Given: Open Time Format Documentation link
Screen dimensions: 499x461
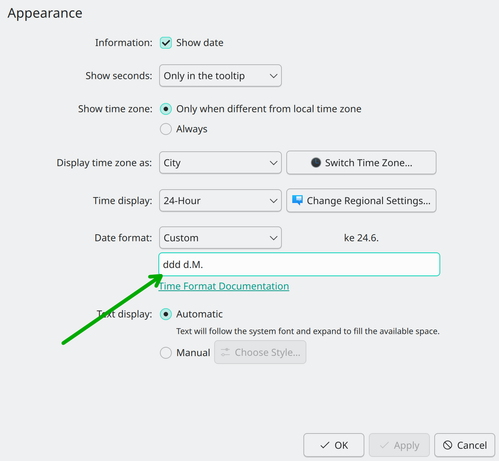Looking at the screenshot, I should point(224,286).
